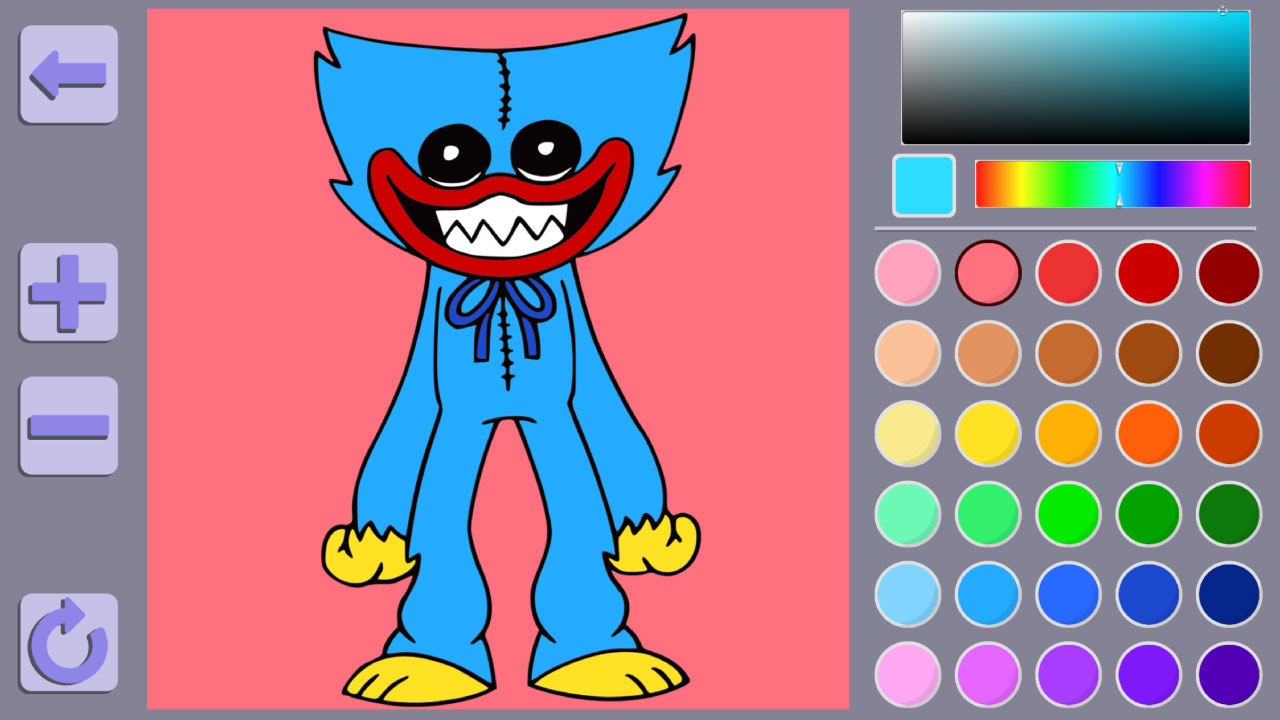Pick the light pink swatch in top row
This screenshot has width=1280, height=720.
click(907, 272)
